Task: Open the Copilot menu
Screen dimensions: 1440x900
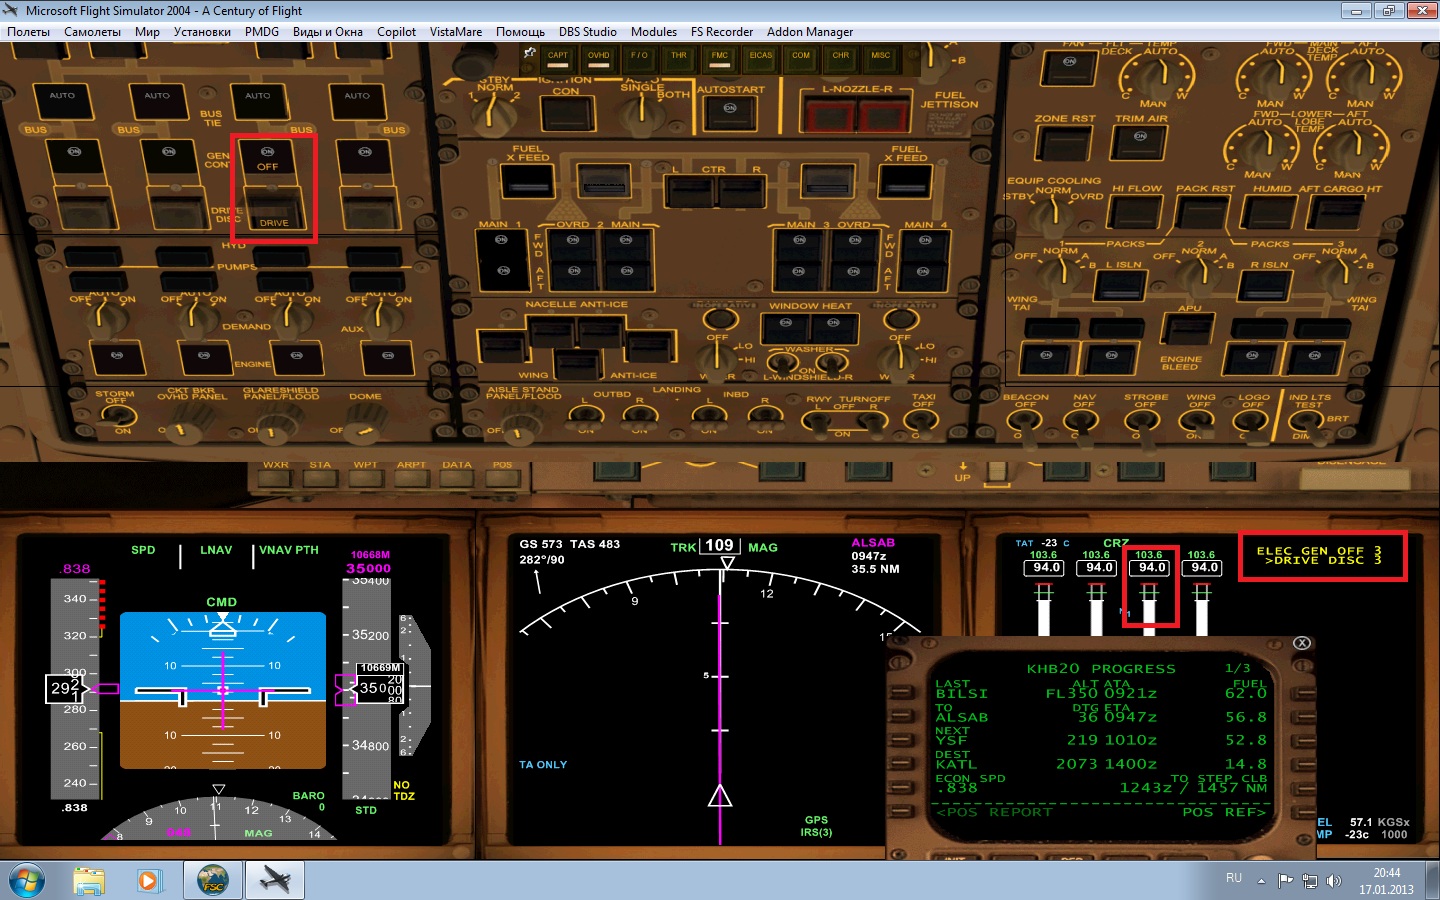Action: tap(396, 32)
